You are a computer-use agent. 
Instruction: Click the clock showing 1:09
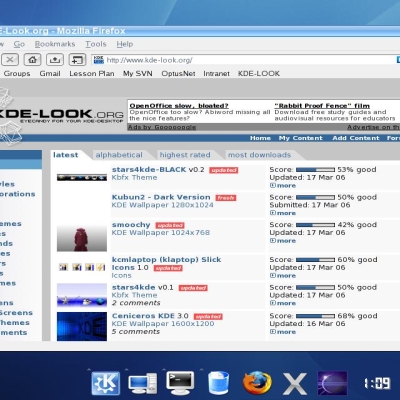(377, 383)
